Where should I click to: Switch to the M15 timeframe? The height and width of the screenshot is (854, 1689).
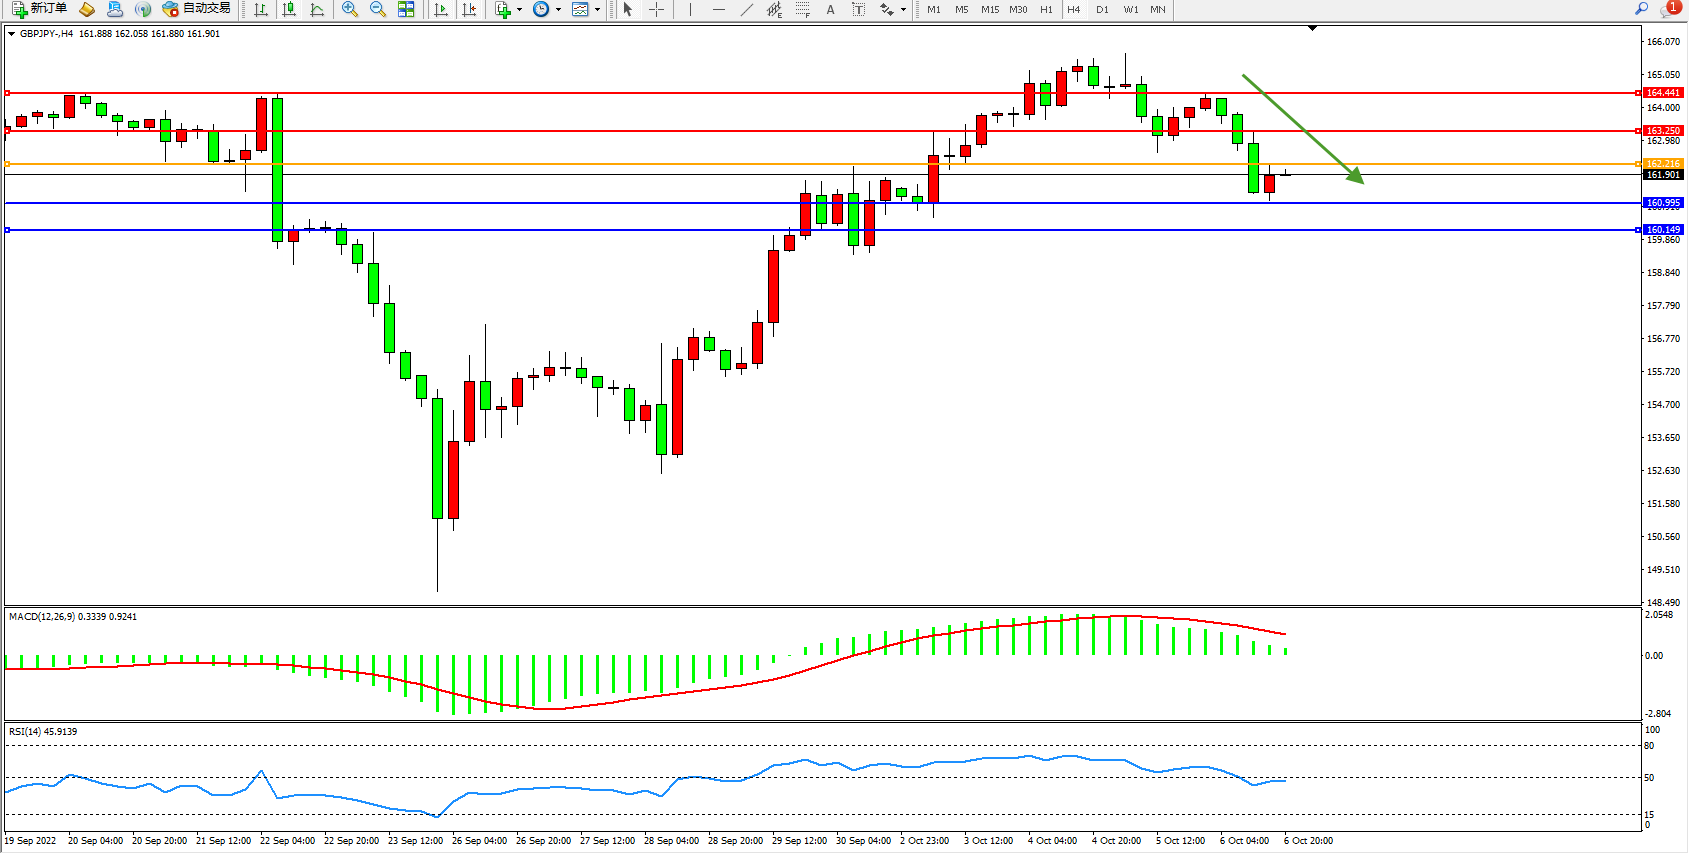click(989, 9)
